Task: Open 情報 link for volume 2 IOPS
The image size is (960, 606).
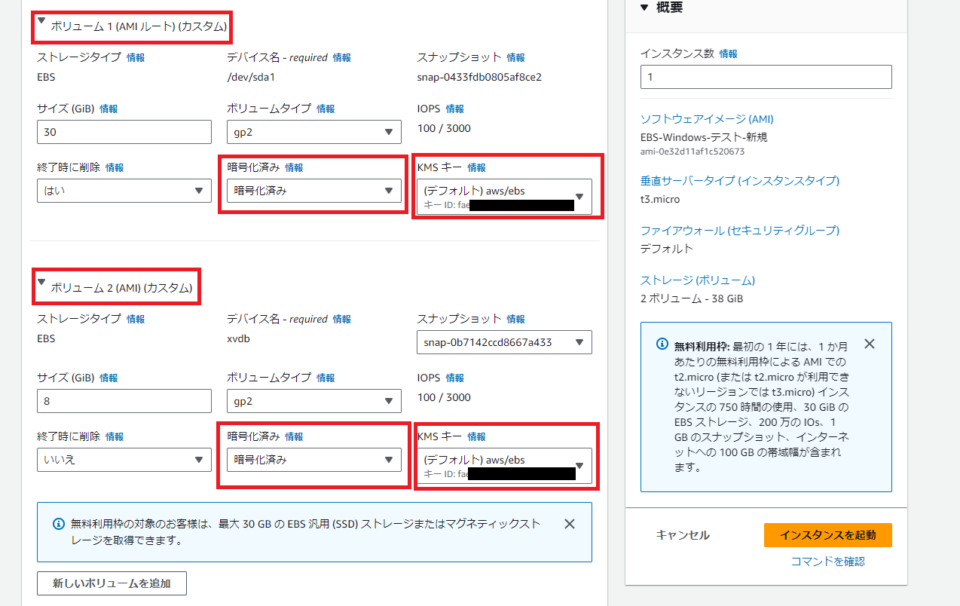Action: coord(454,378)
